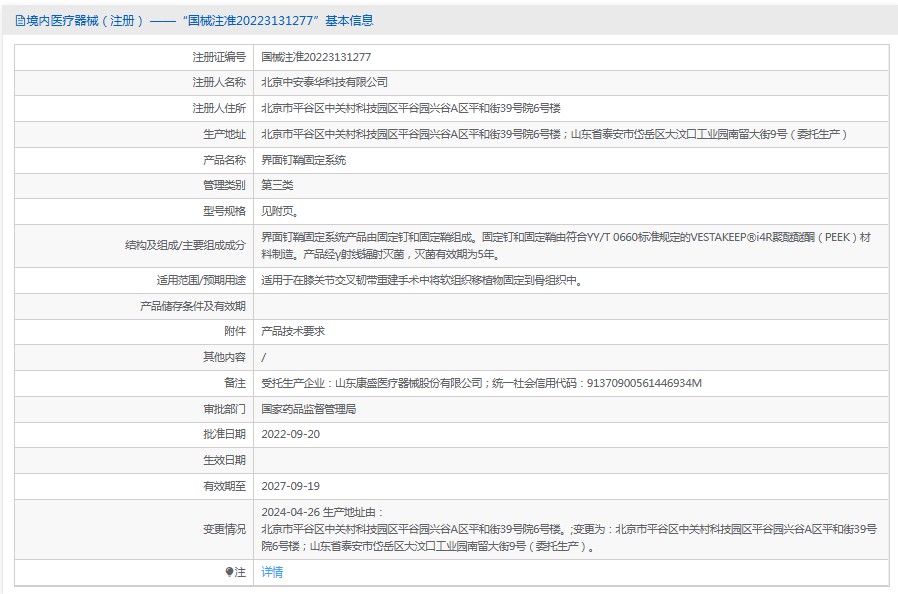898x594 pixels.
Task: Click the 产品储存条件及有效期 row label
Action: (192, 306)
